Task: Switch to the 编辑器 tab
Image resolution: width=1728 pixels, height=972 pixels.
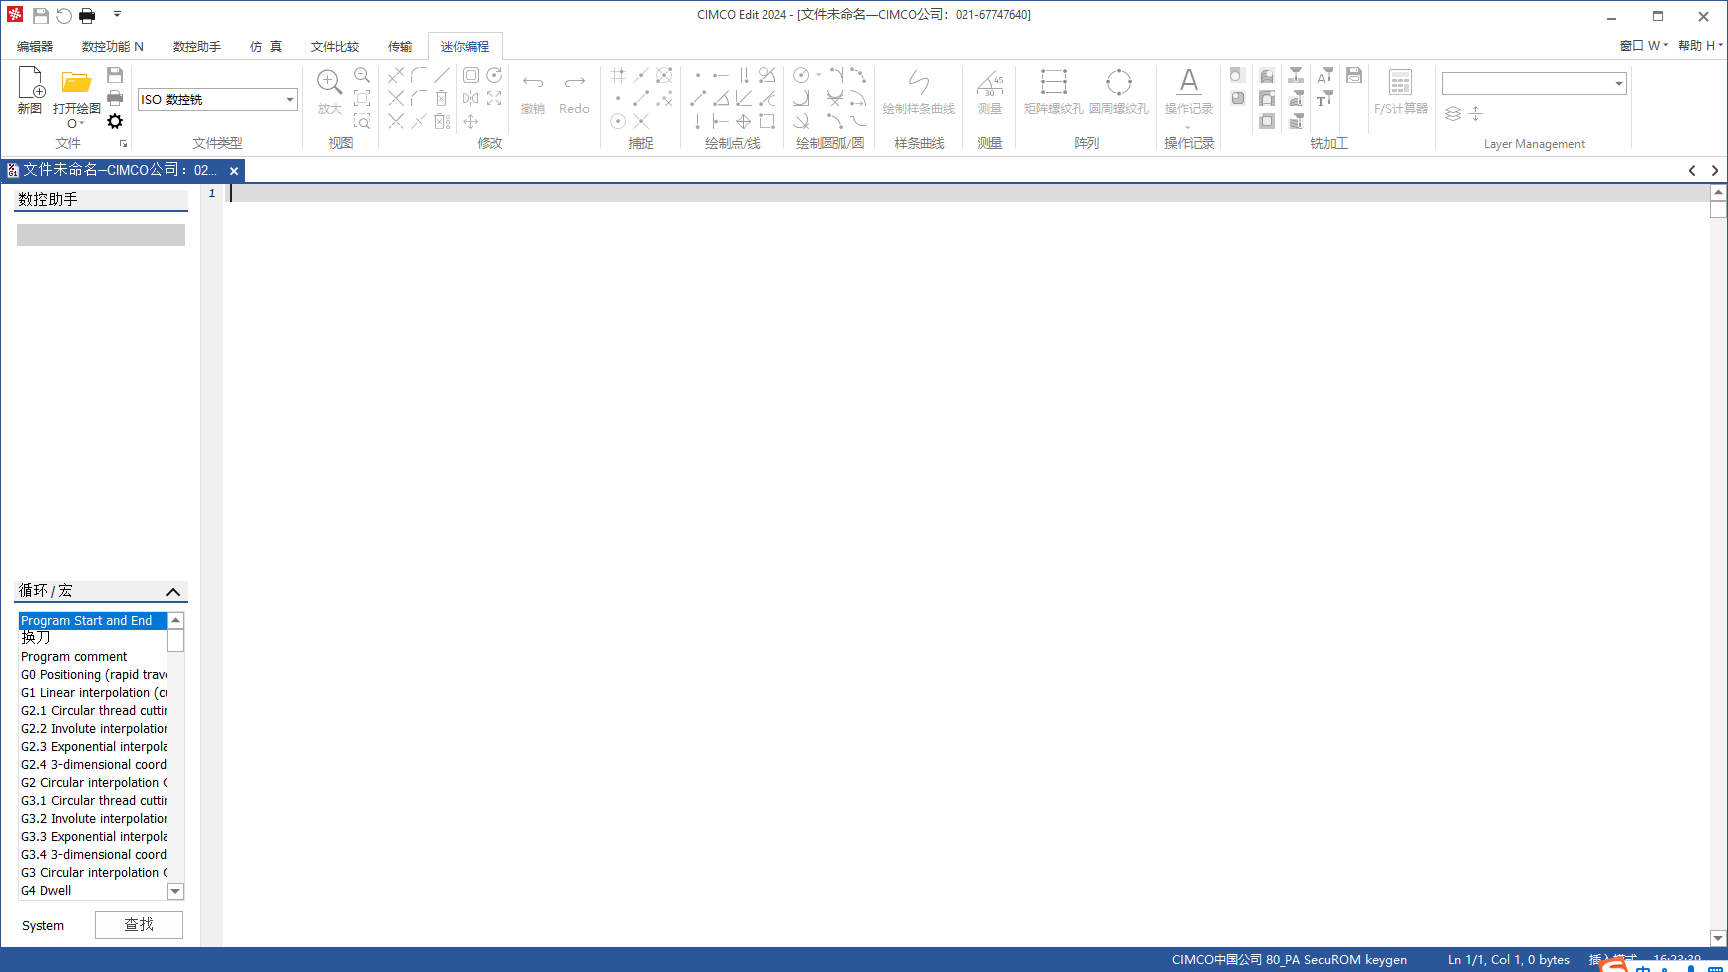Action: (35, 46)
